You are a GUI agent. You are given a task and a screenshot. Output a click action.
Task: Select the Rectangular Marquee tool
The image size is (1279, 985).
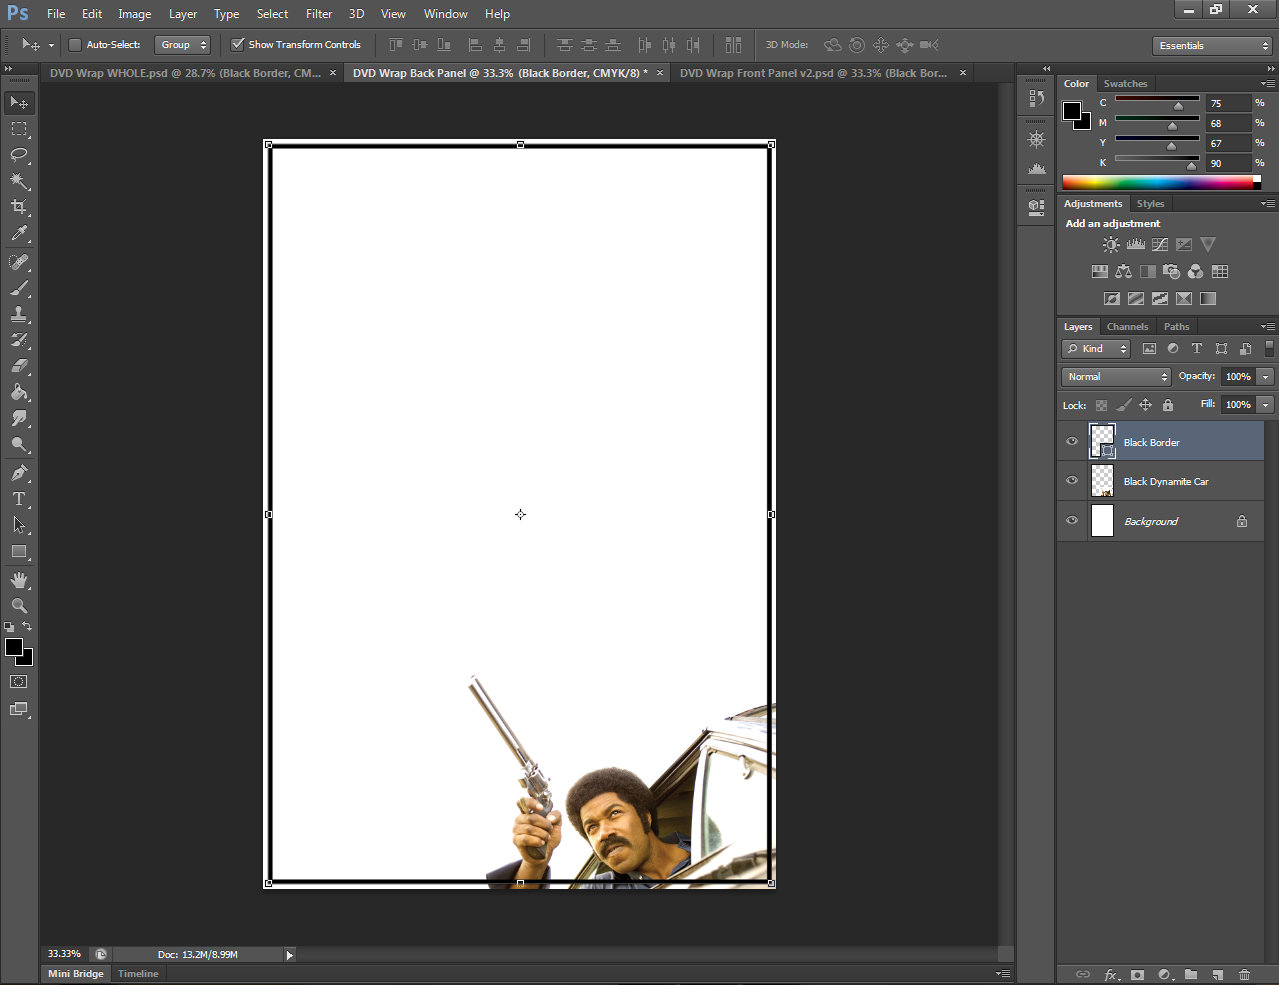pyautogui.click(x=19, y=129)
